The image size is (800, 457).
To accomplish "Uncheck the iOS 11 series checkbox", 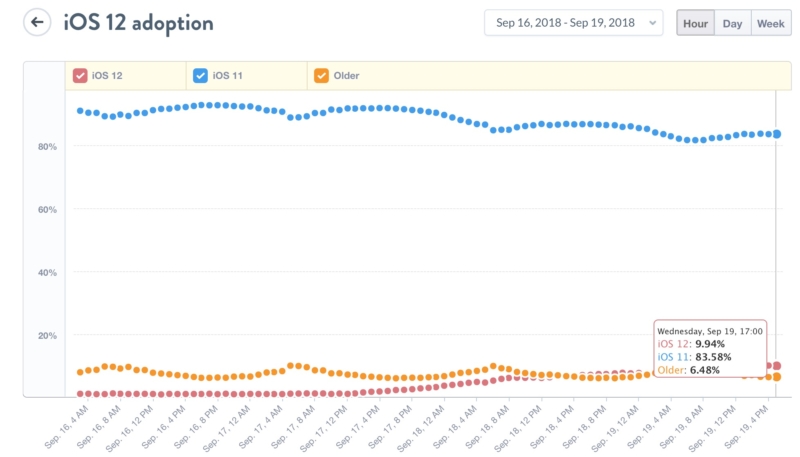I will click(x=200, y=75).
